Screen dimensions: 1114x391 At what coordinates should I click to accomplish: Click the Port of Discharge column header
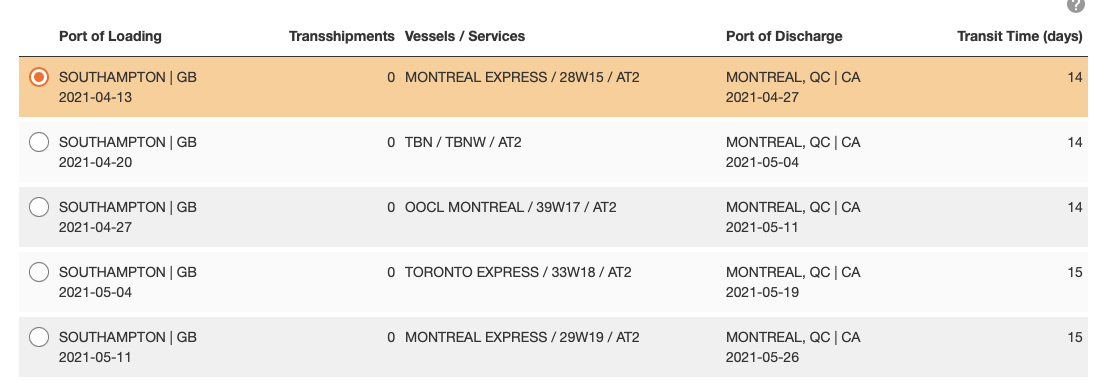(784, 36)
